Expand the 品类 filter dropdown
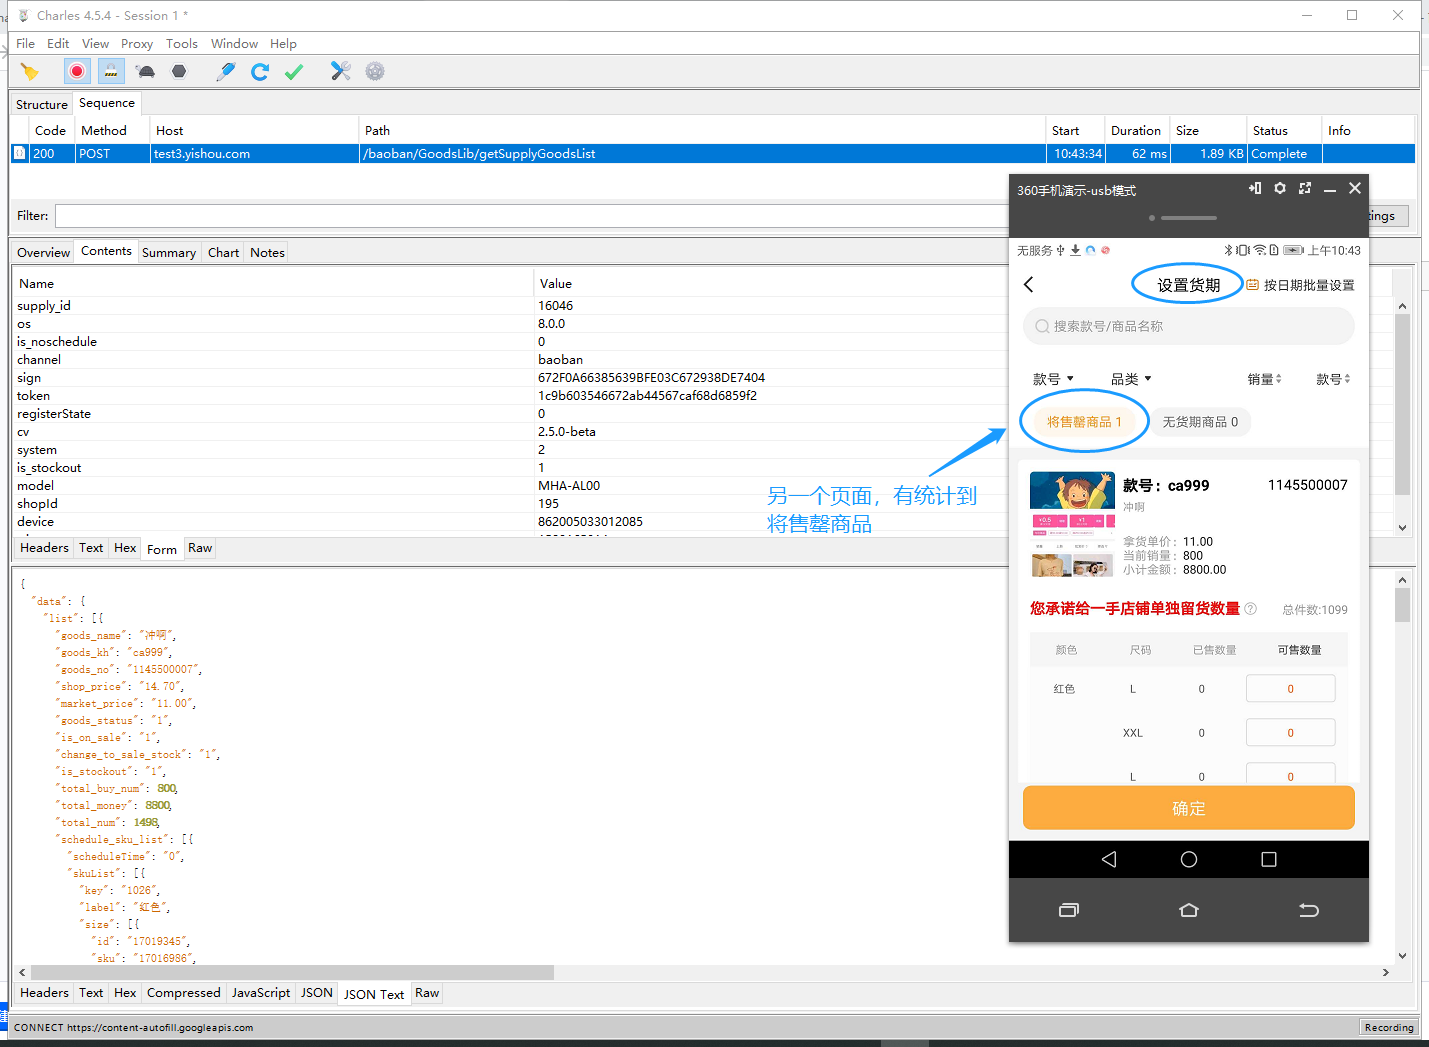The width and height of the screenshot is (1429, 1047). pos(1131,379)
